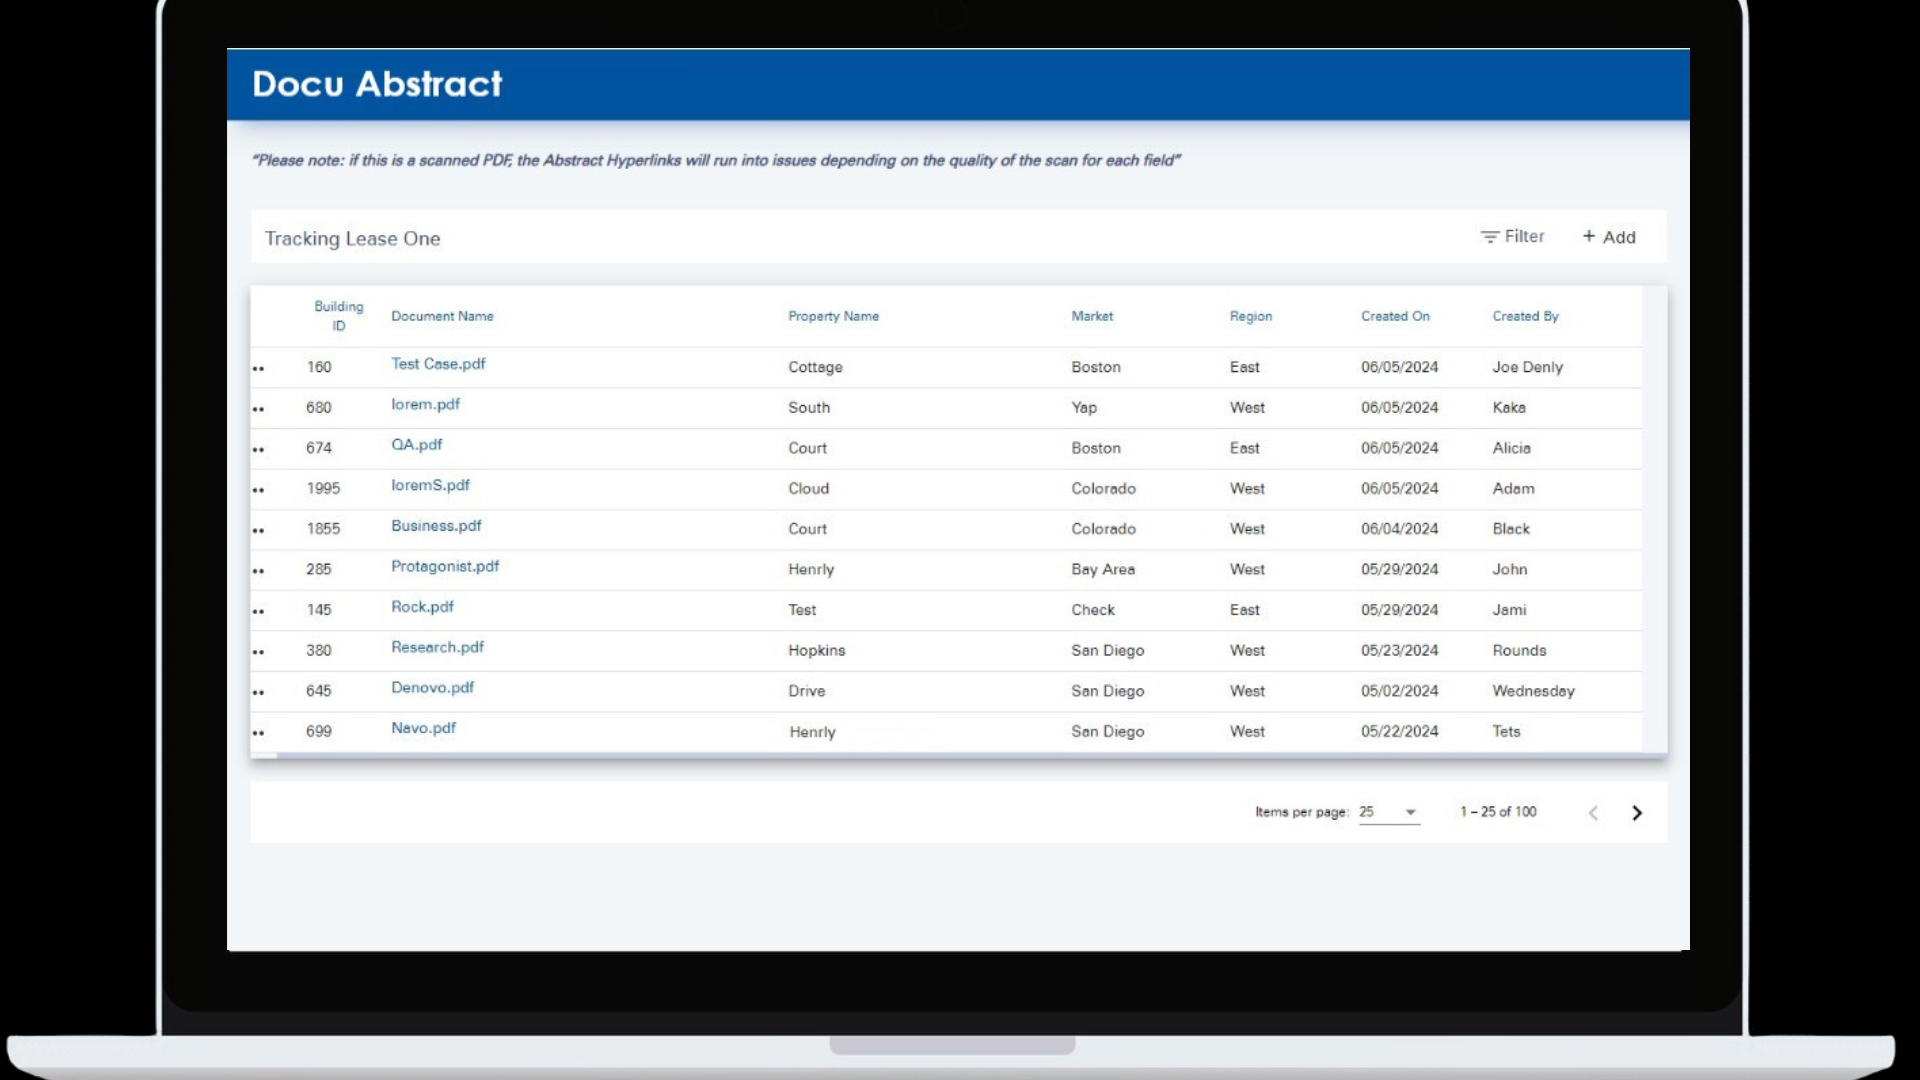This screenshot has width=1920, height=1080.
Task: Go to previous page arrow
Action: tap(1593, 813)
